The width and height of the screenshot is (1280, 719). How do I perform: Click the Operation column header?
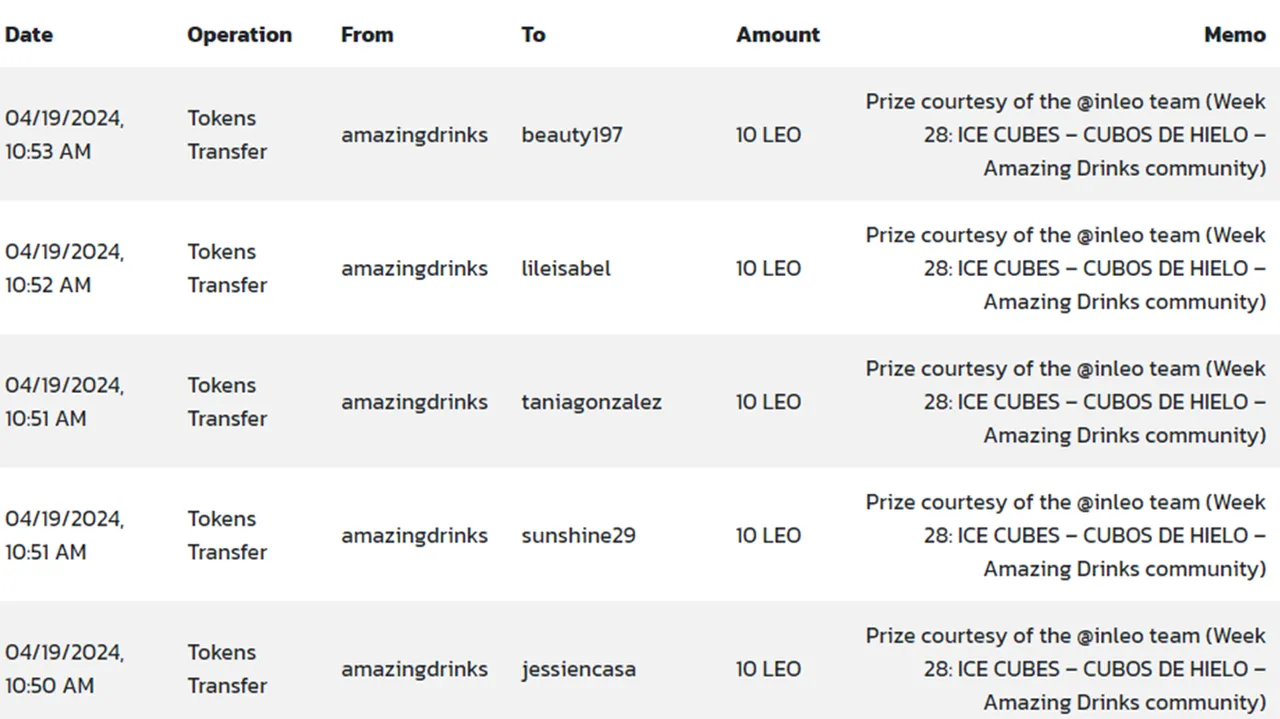[x=239, y=34]
